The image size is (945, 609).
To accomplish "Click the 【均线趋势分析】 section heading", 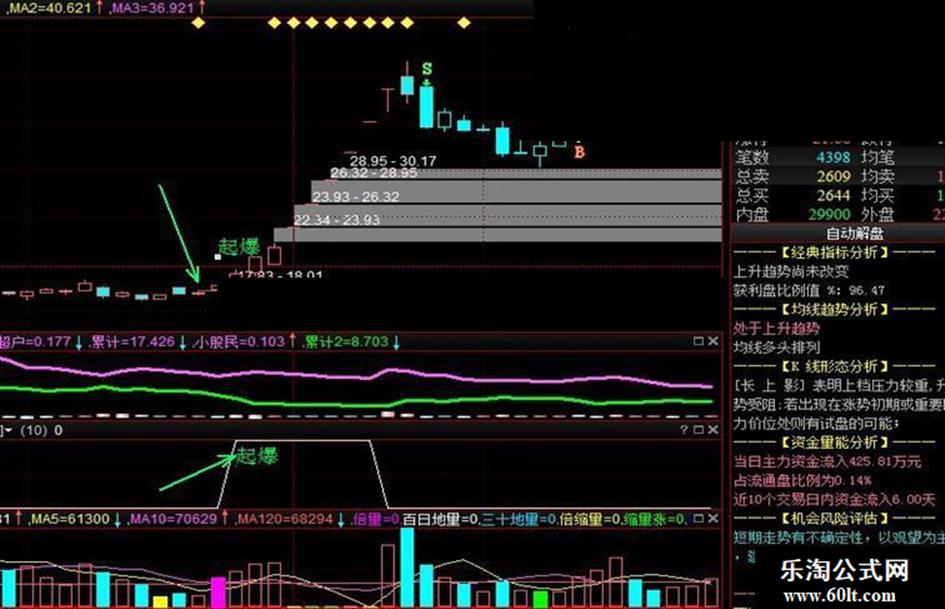I will tap(835, 309).
